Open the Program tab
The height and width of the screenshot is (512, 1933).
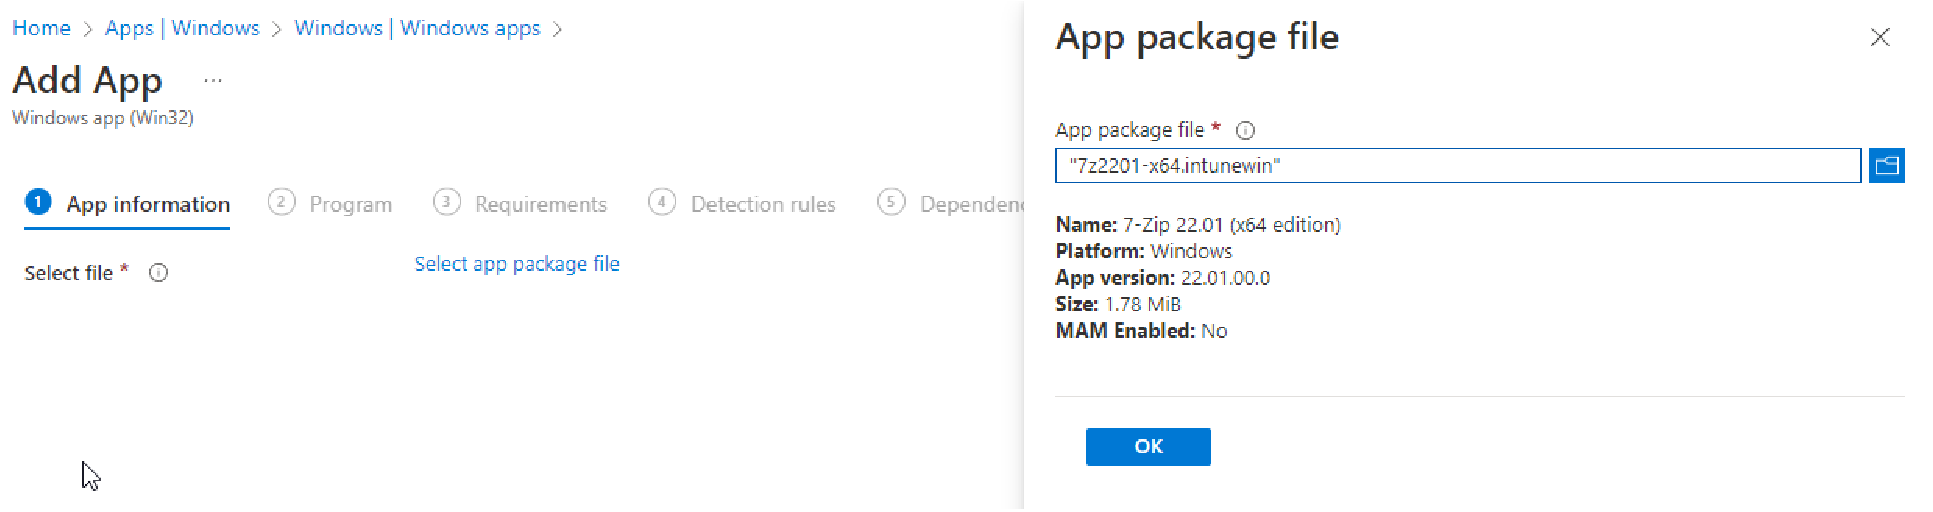[x=350, y=205]
